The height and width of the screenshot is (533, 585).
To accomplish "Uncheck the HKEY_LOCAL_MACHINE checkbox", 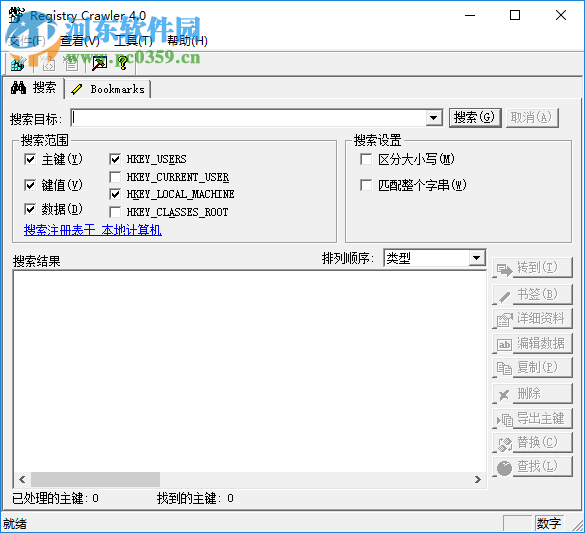I will (x=115, y=194).
